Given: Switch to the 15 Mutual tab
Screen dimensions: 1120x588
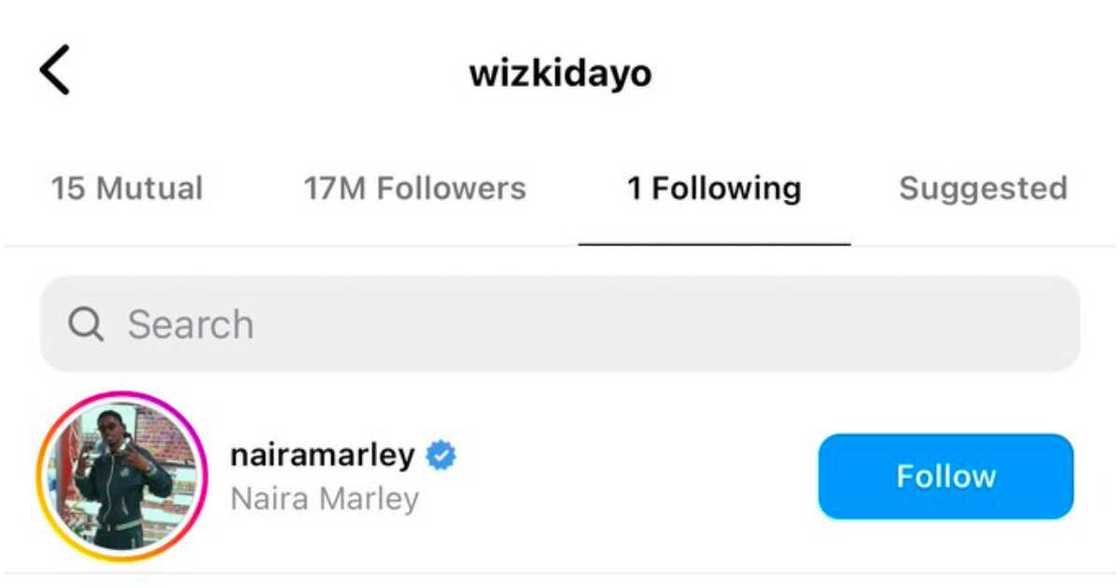Looking at the screenshot, I should click(x=127, y=189).
